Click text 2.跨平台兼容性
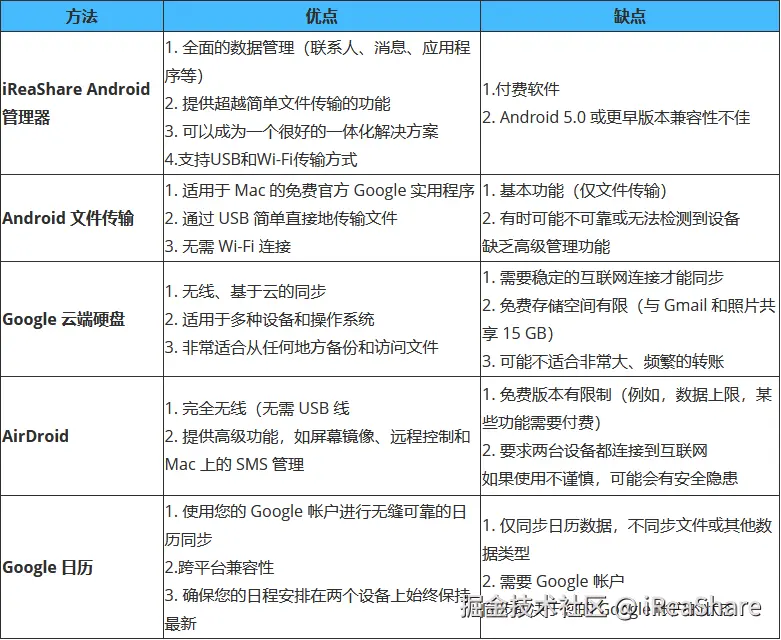 [x=220, y=567]
